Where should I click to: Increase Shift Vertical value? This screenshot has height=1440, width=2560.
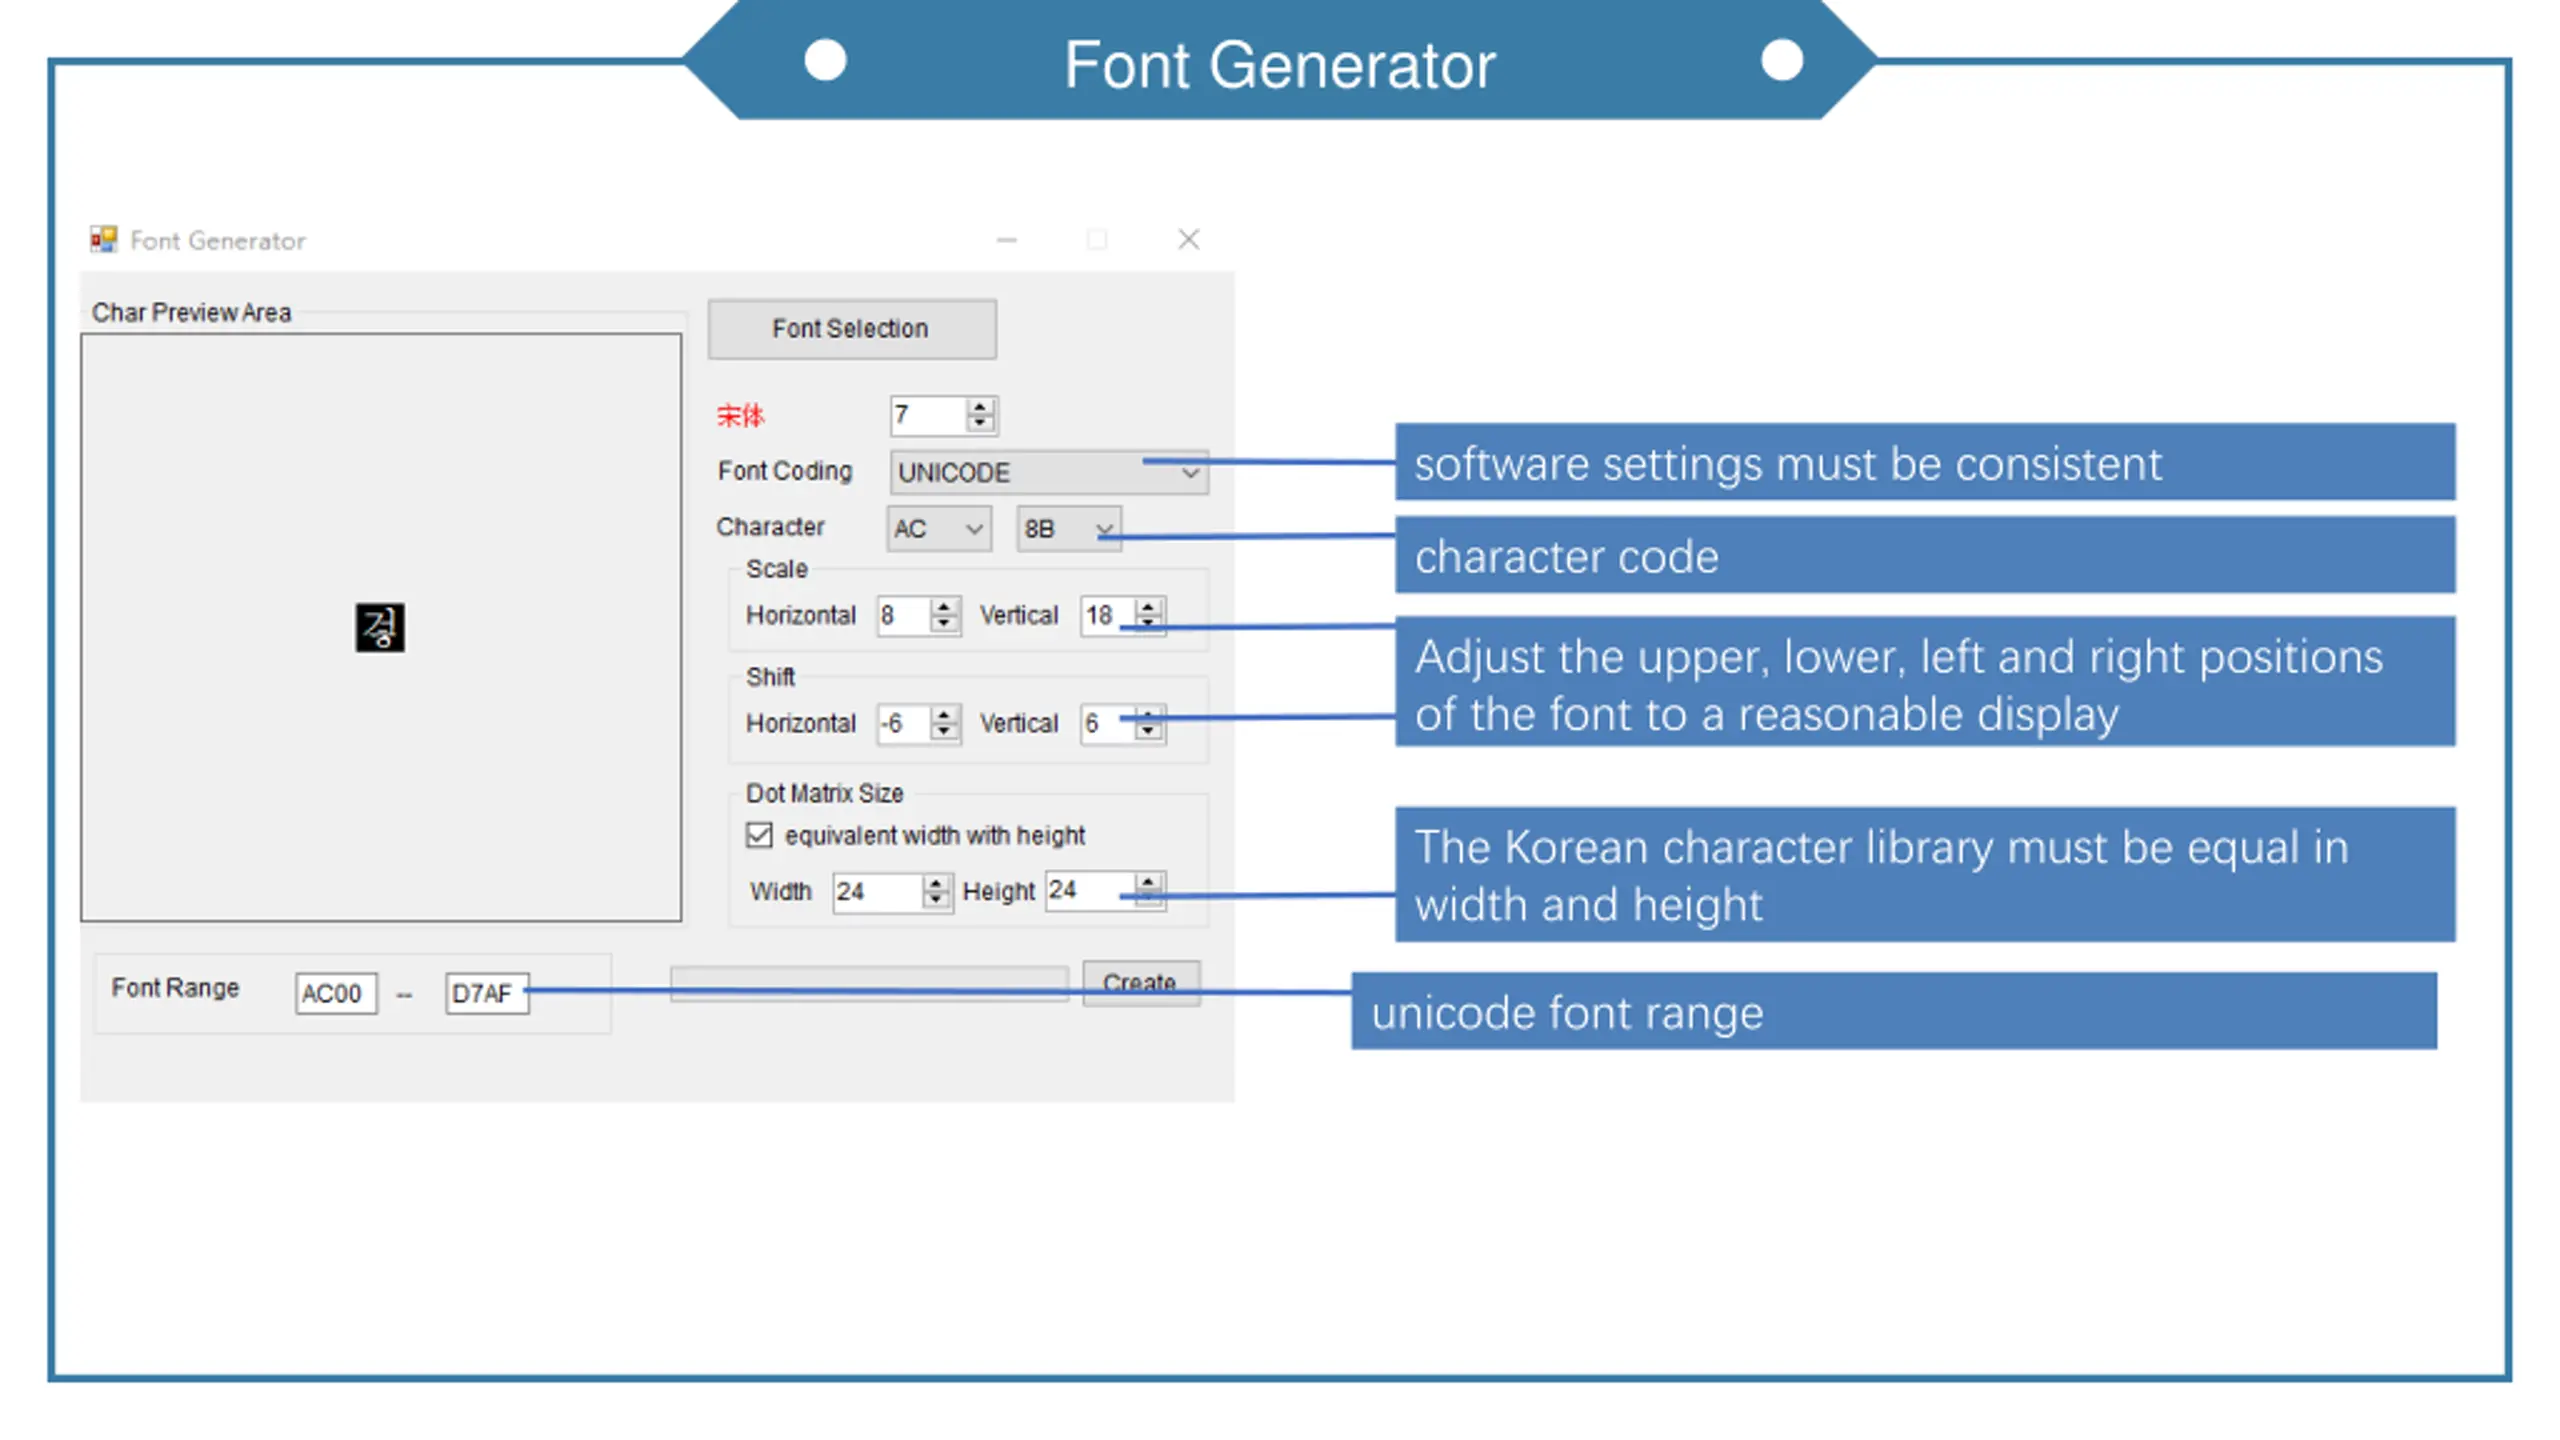click(1149, 714)
